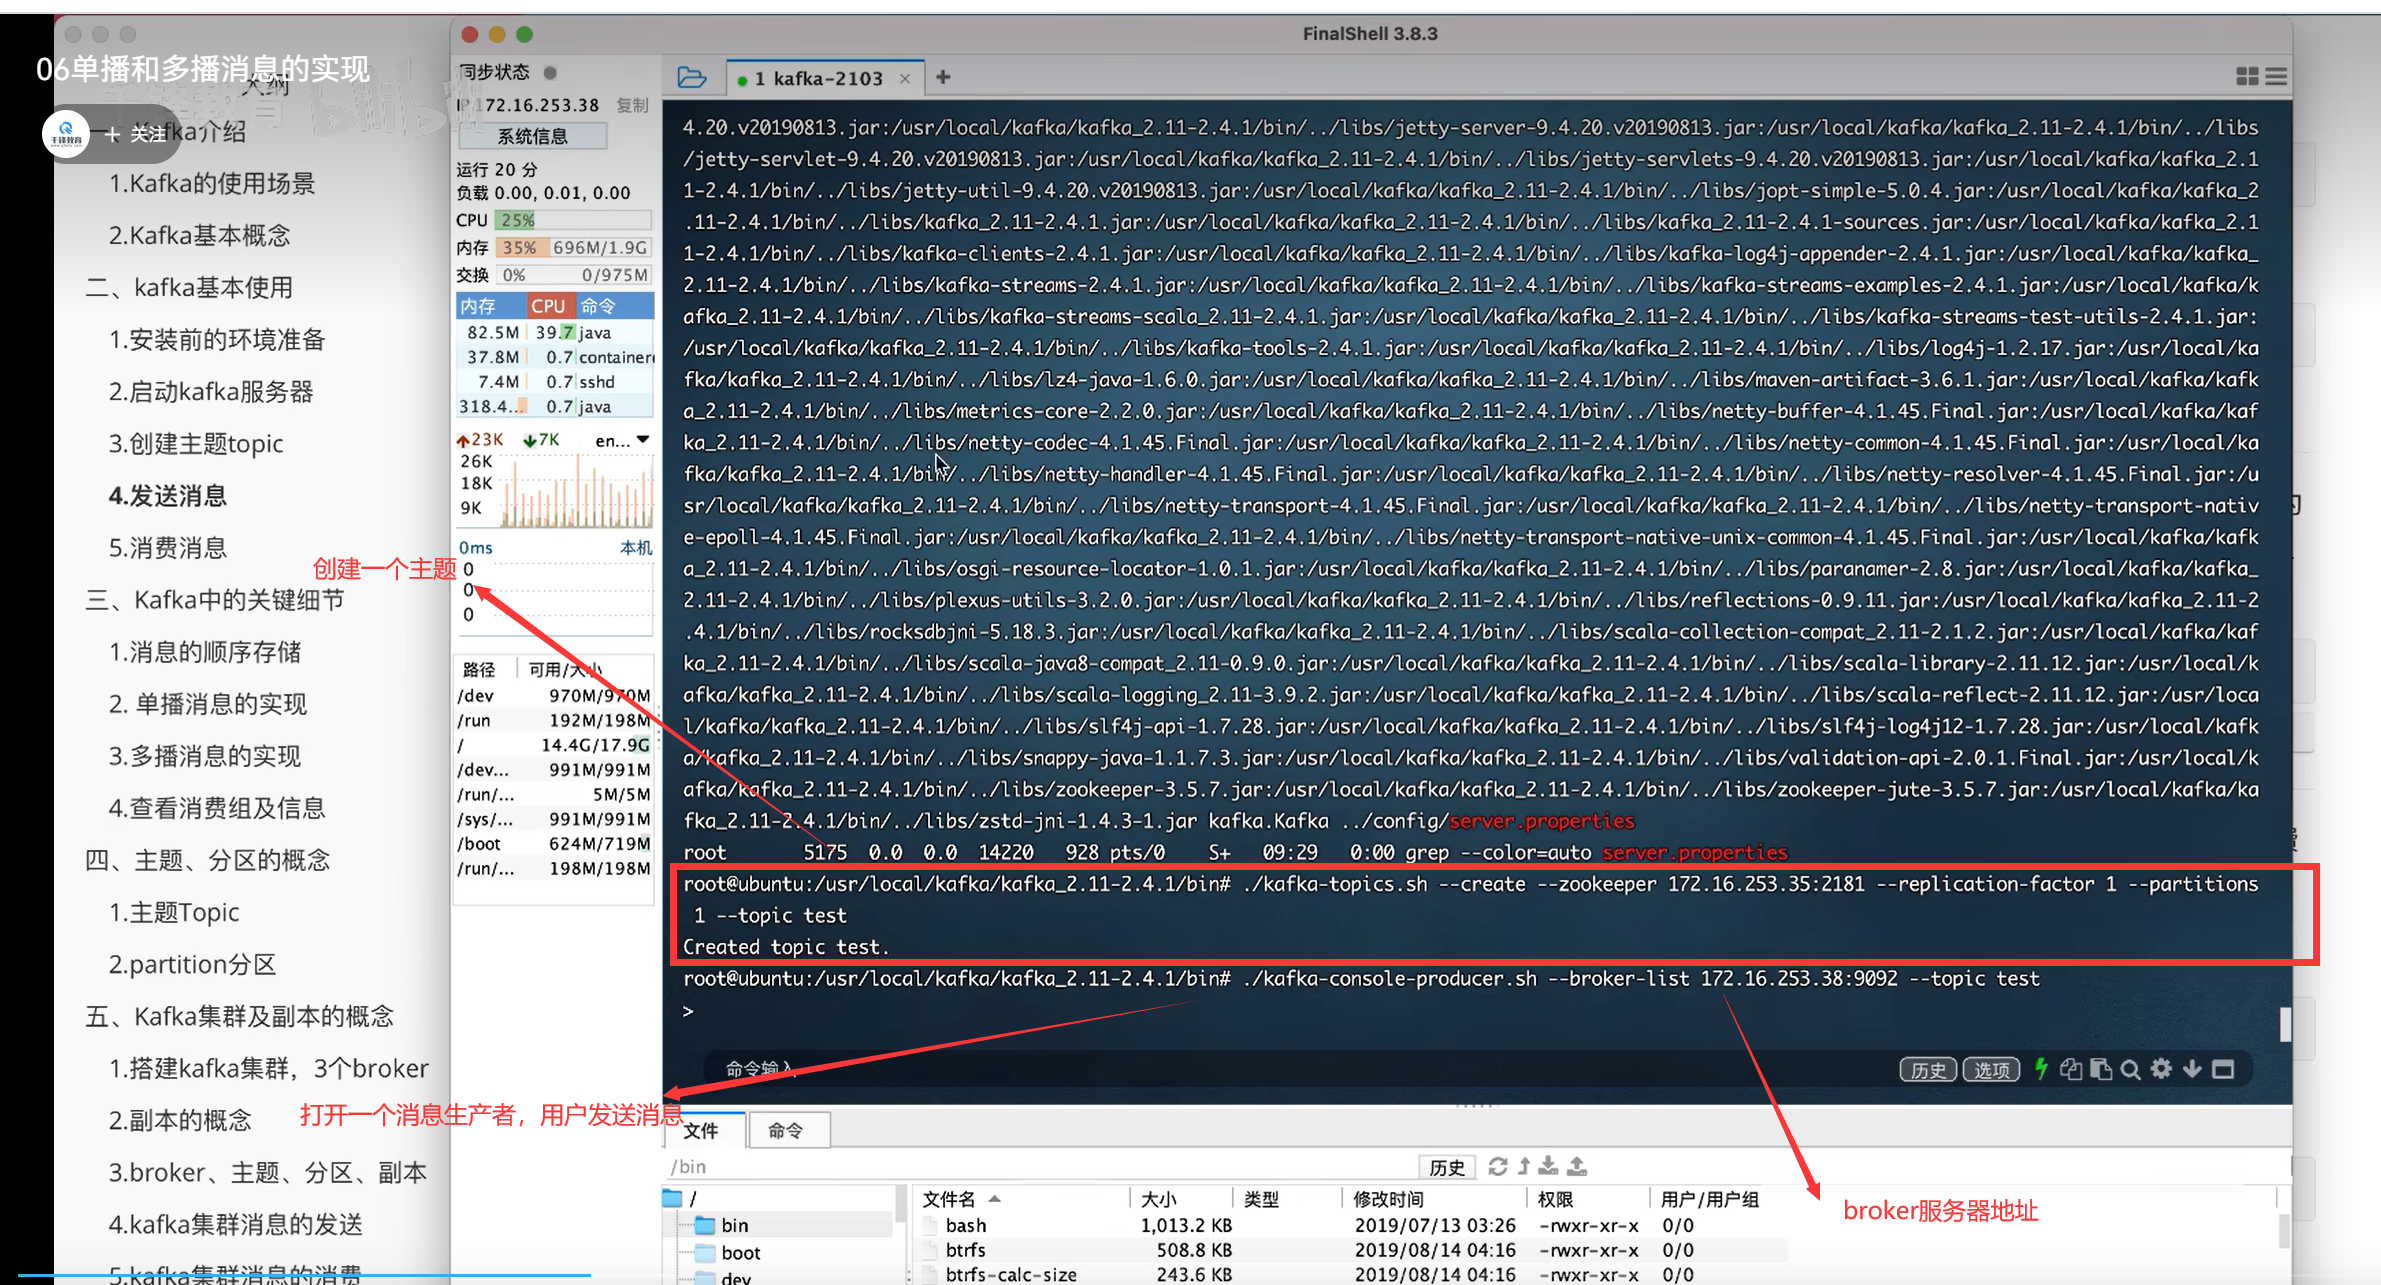Select the kafka-2103 session tab
This screenshot has width=2381, height=1285.
pos(817,78)
